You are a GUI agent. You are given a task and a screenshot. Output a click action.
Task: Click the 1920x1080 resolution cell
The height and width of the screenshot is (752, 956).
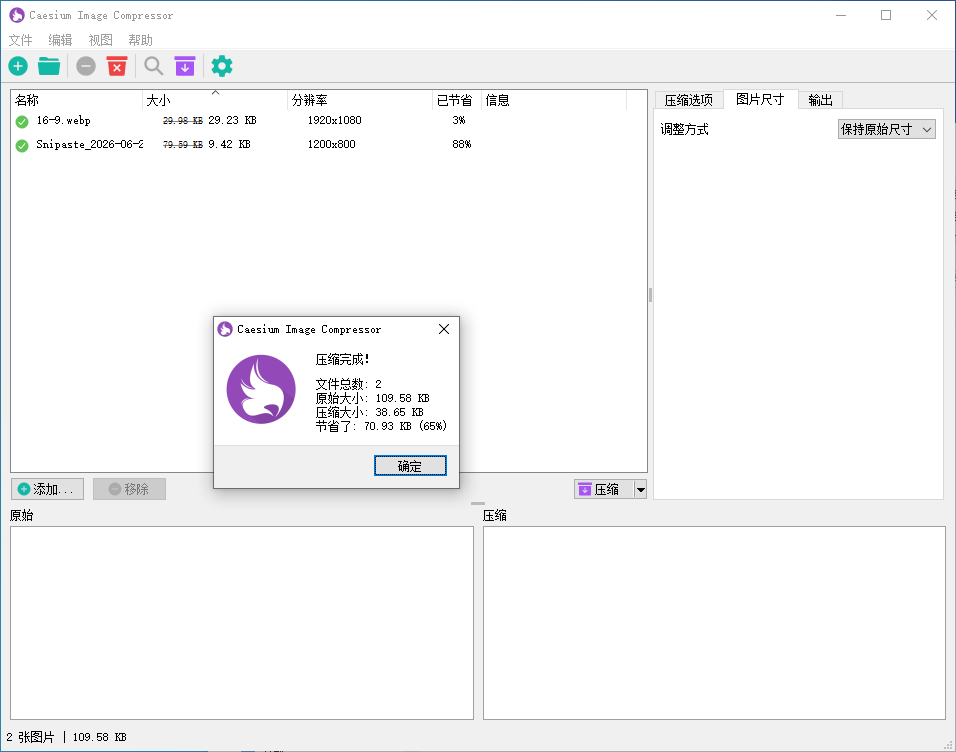[x=334, y=121]
